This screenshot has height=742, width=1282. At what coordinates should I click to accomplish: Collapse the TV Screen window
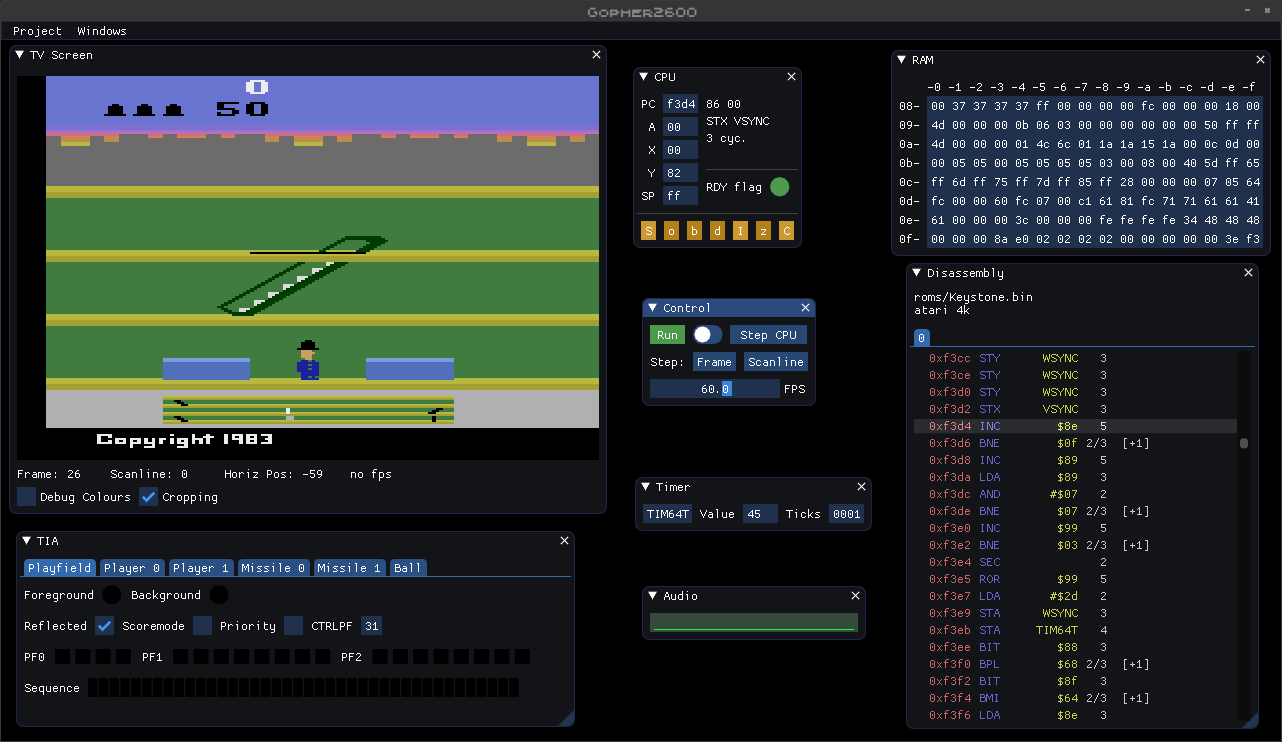(20, 55)
